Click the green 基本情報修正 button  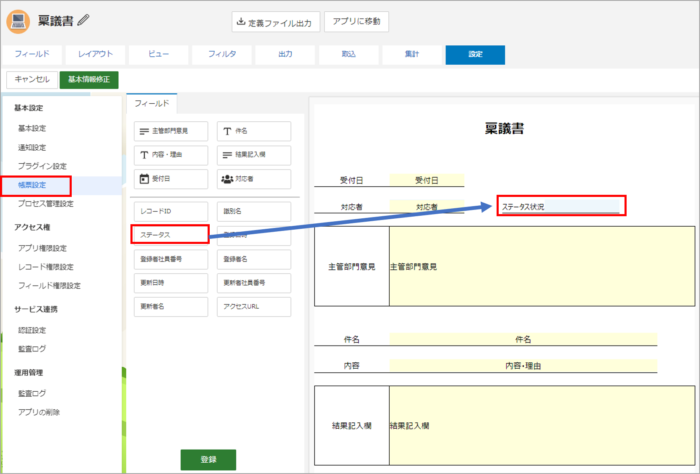[x=89, y=80]
